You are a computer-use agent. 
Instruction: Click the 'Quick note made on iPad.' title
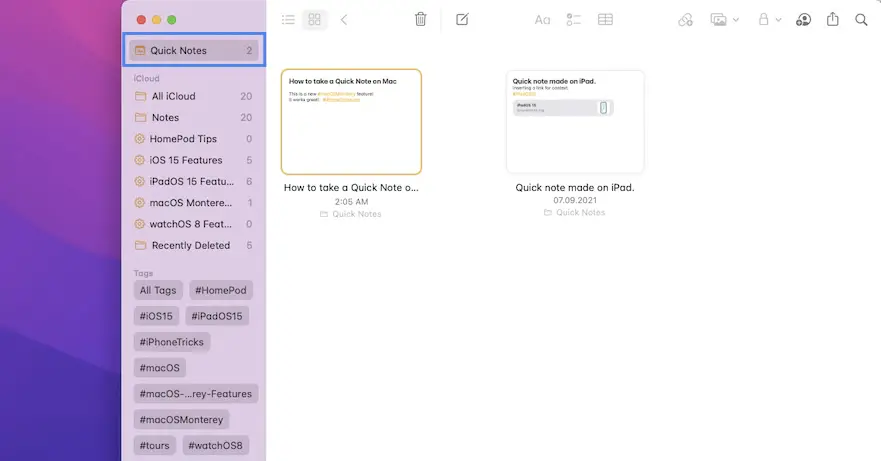pyautogui.click(x=575, y=188)
